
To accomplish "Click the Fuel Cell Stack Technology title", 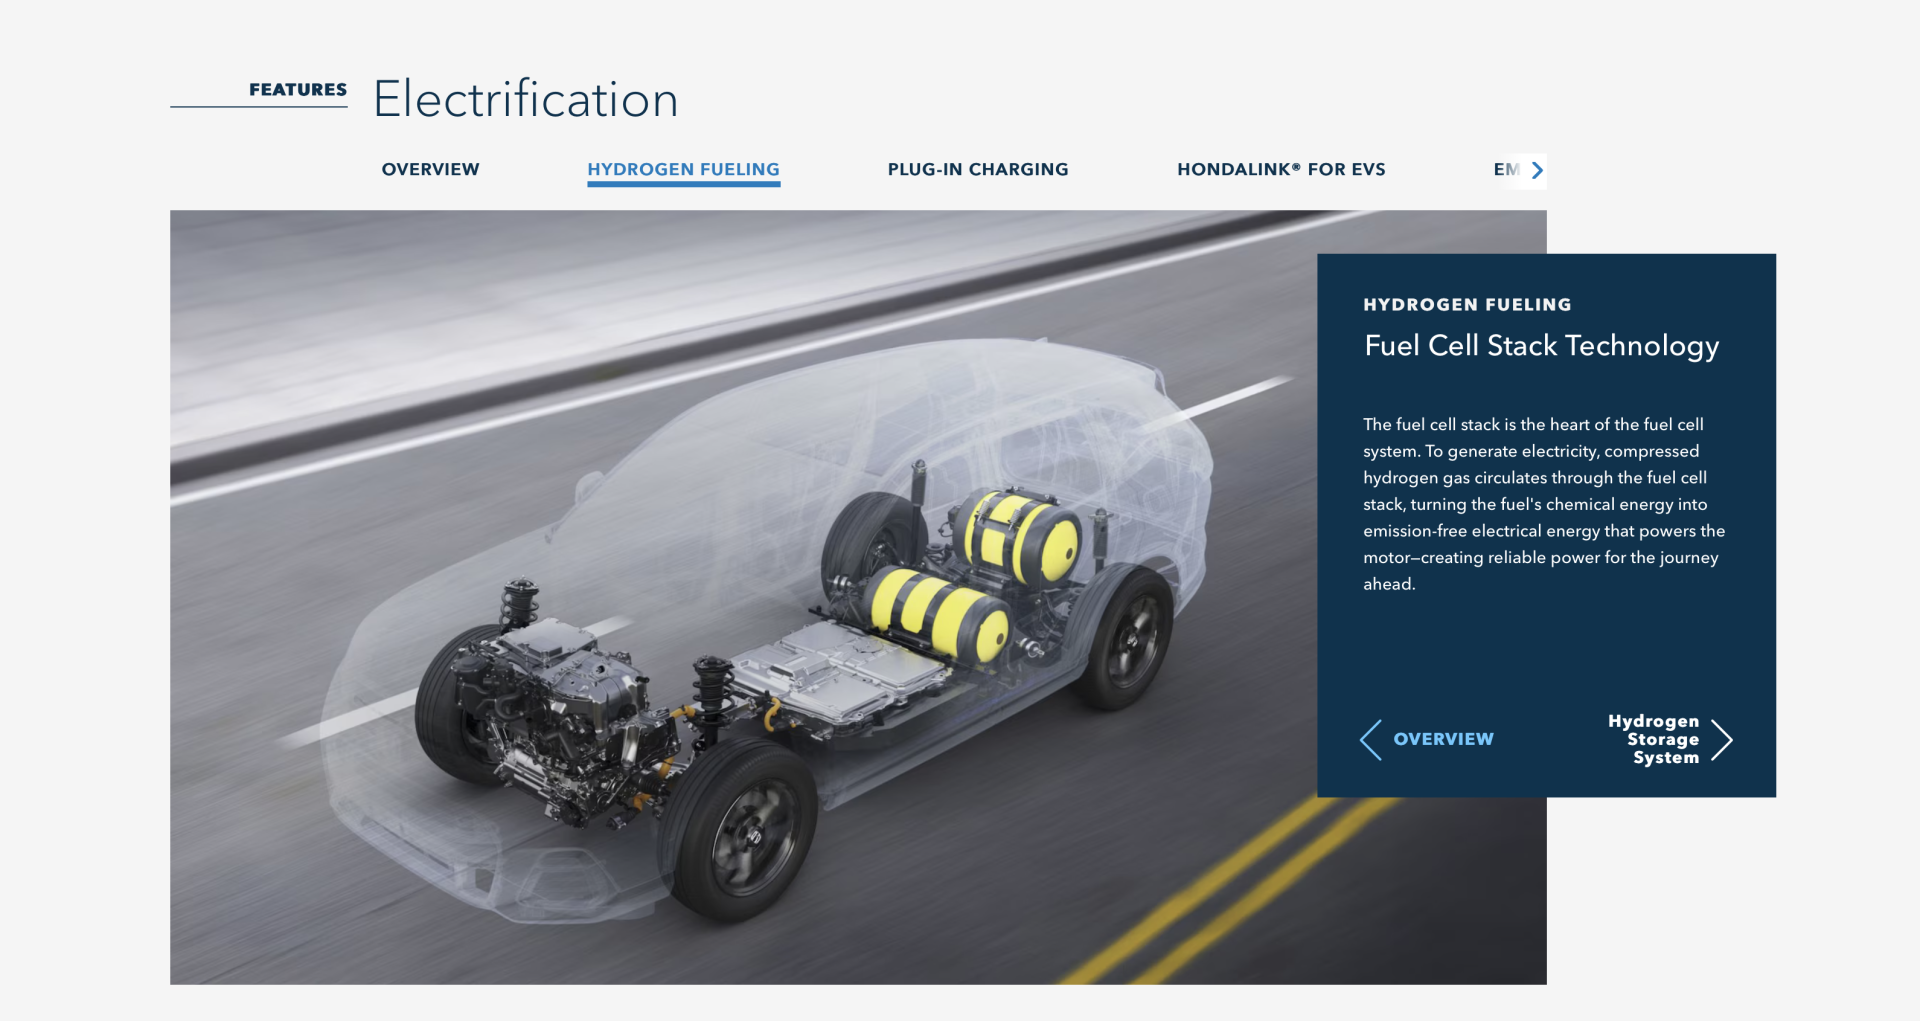I will [x=1541, y=346].
